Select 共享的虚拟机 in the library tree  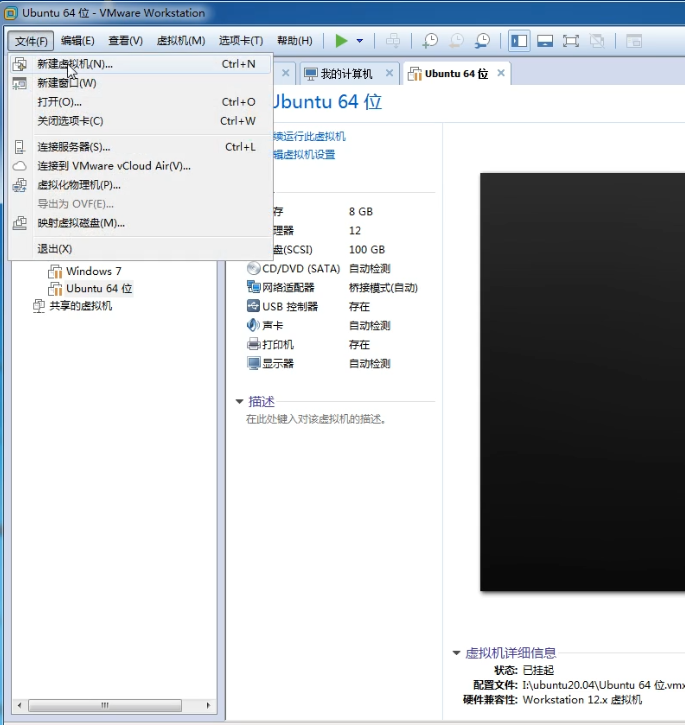pyautogui.click(x=80, y=306)
